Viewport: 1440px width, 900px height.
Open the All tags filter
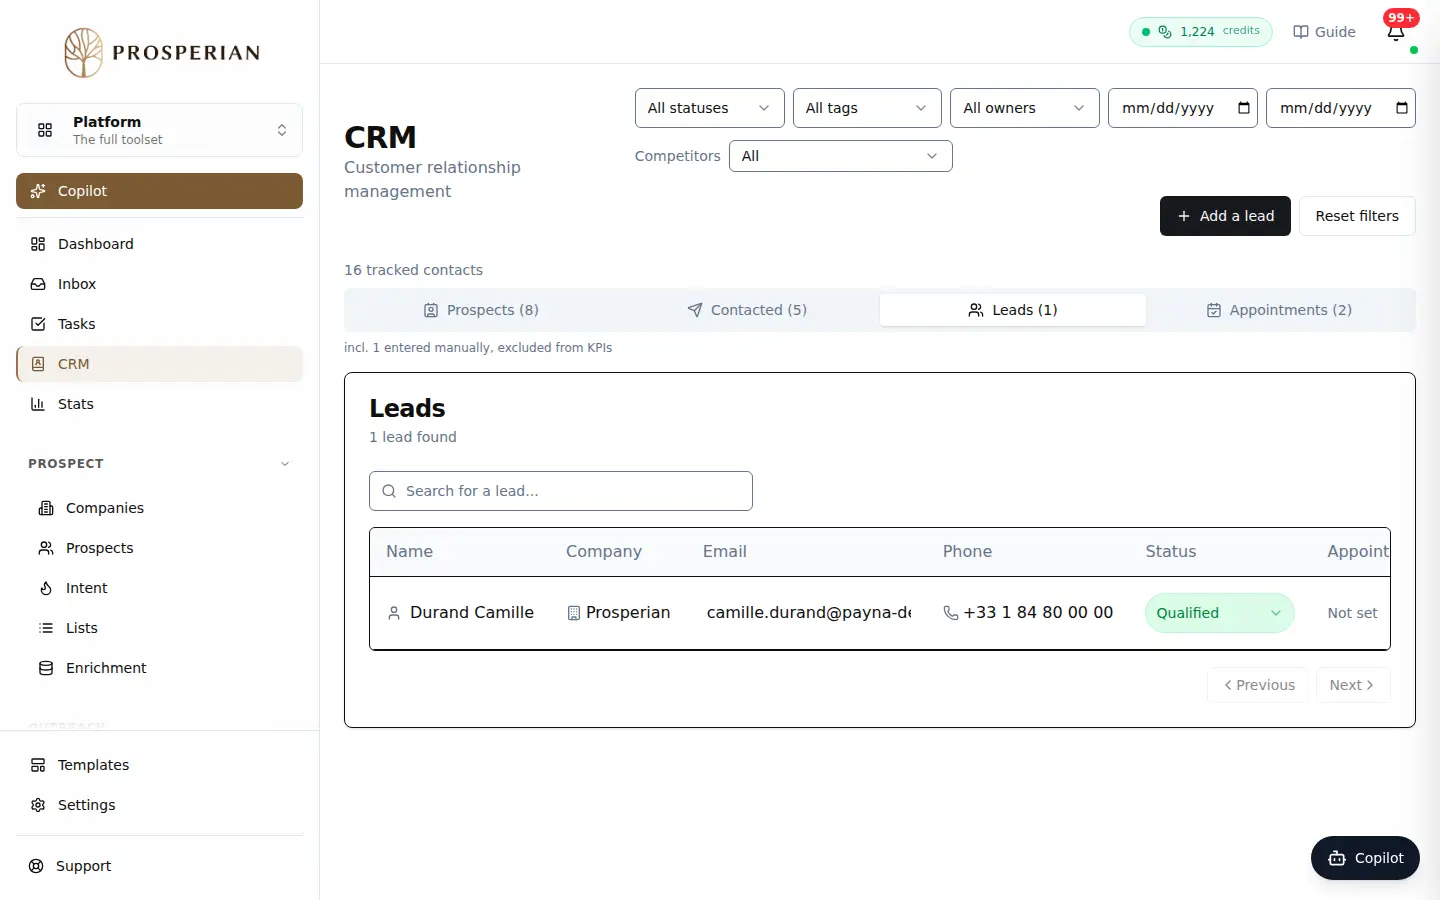(867, 108)
